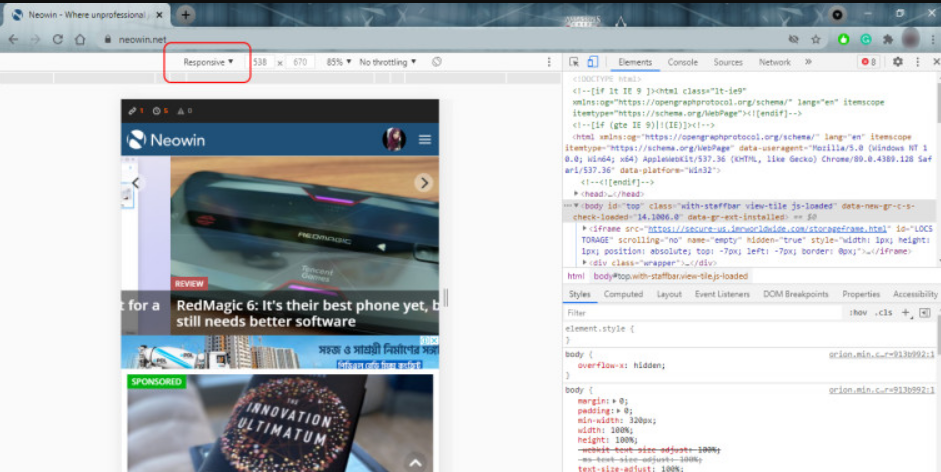Viewport: 941px width, 472px height.
Task: Open the RedMagic 6 review headline
Action: click(307, 313)
